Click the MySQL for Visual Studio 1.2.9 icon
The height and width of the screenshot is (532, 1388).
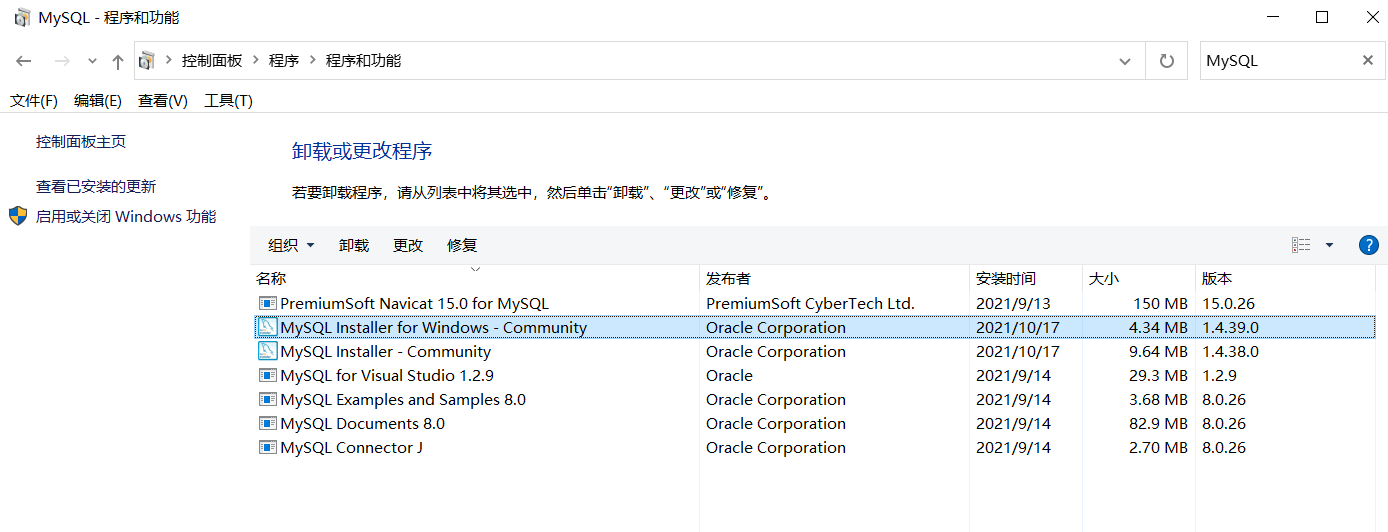pos(267,375)
